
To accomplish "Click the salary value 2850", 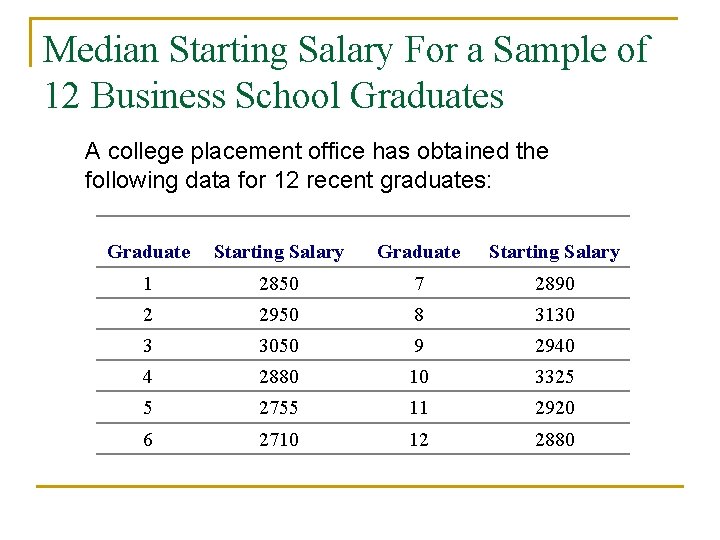I will tap(278, 284).
